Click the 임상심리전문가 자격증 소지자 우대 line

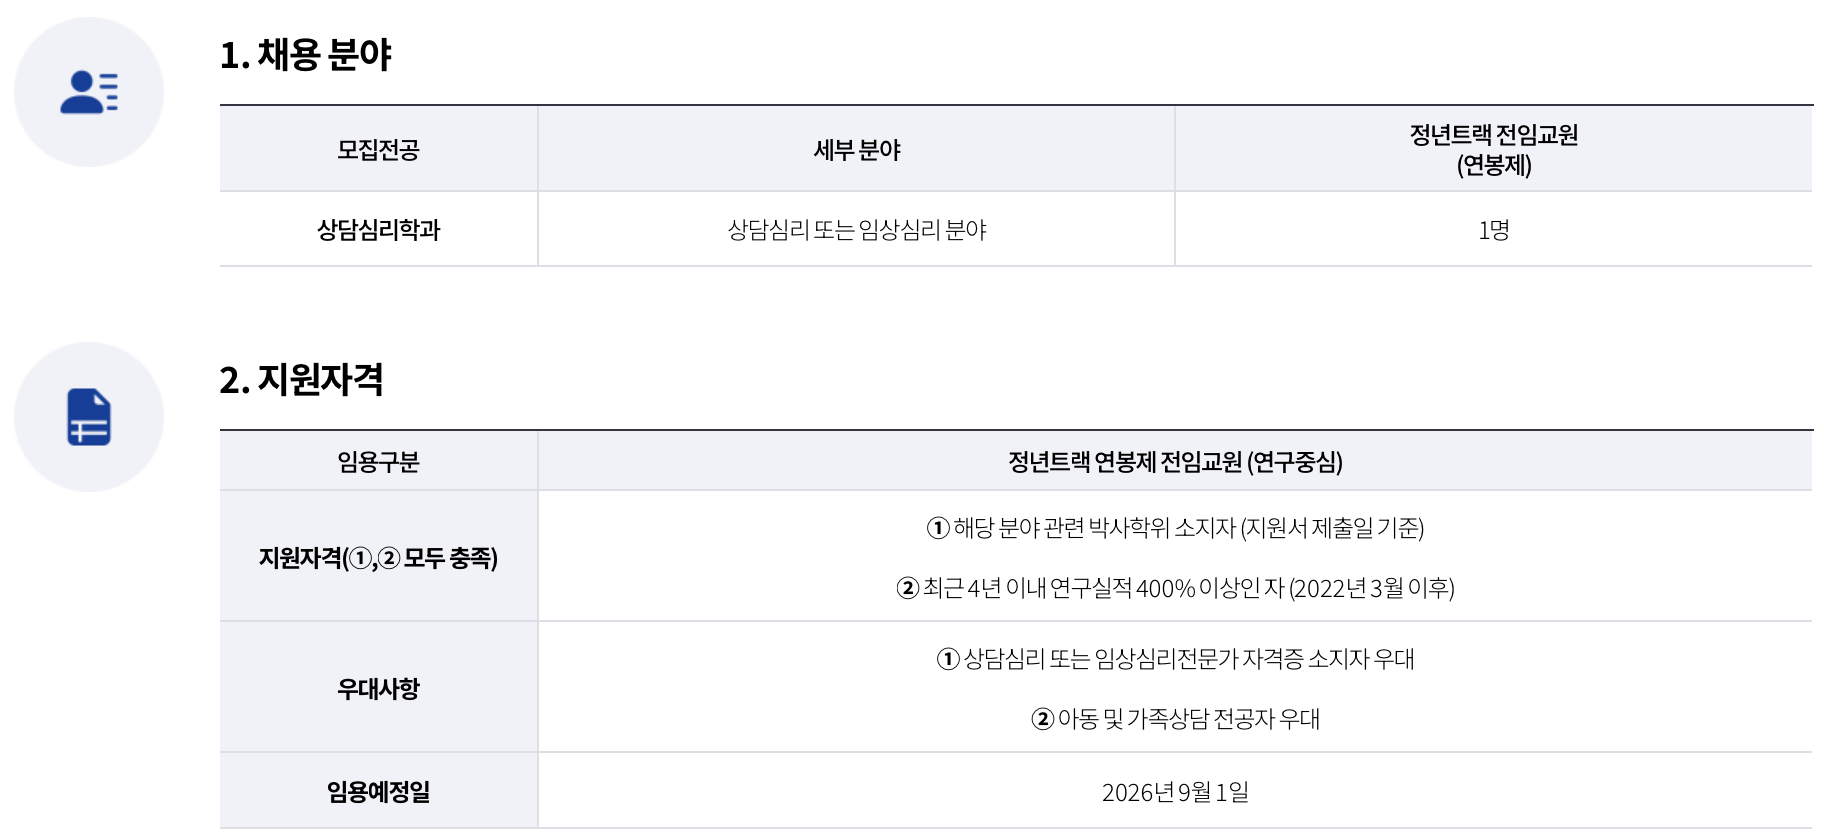1175,659
